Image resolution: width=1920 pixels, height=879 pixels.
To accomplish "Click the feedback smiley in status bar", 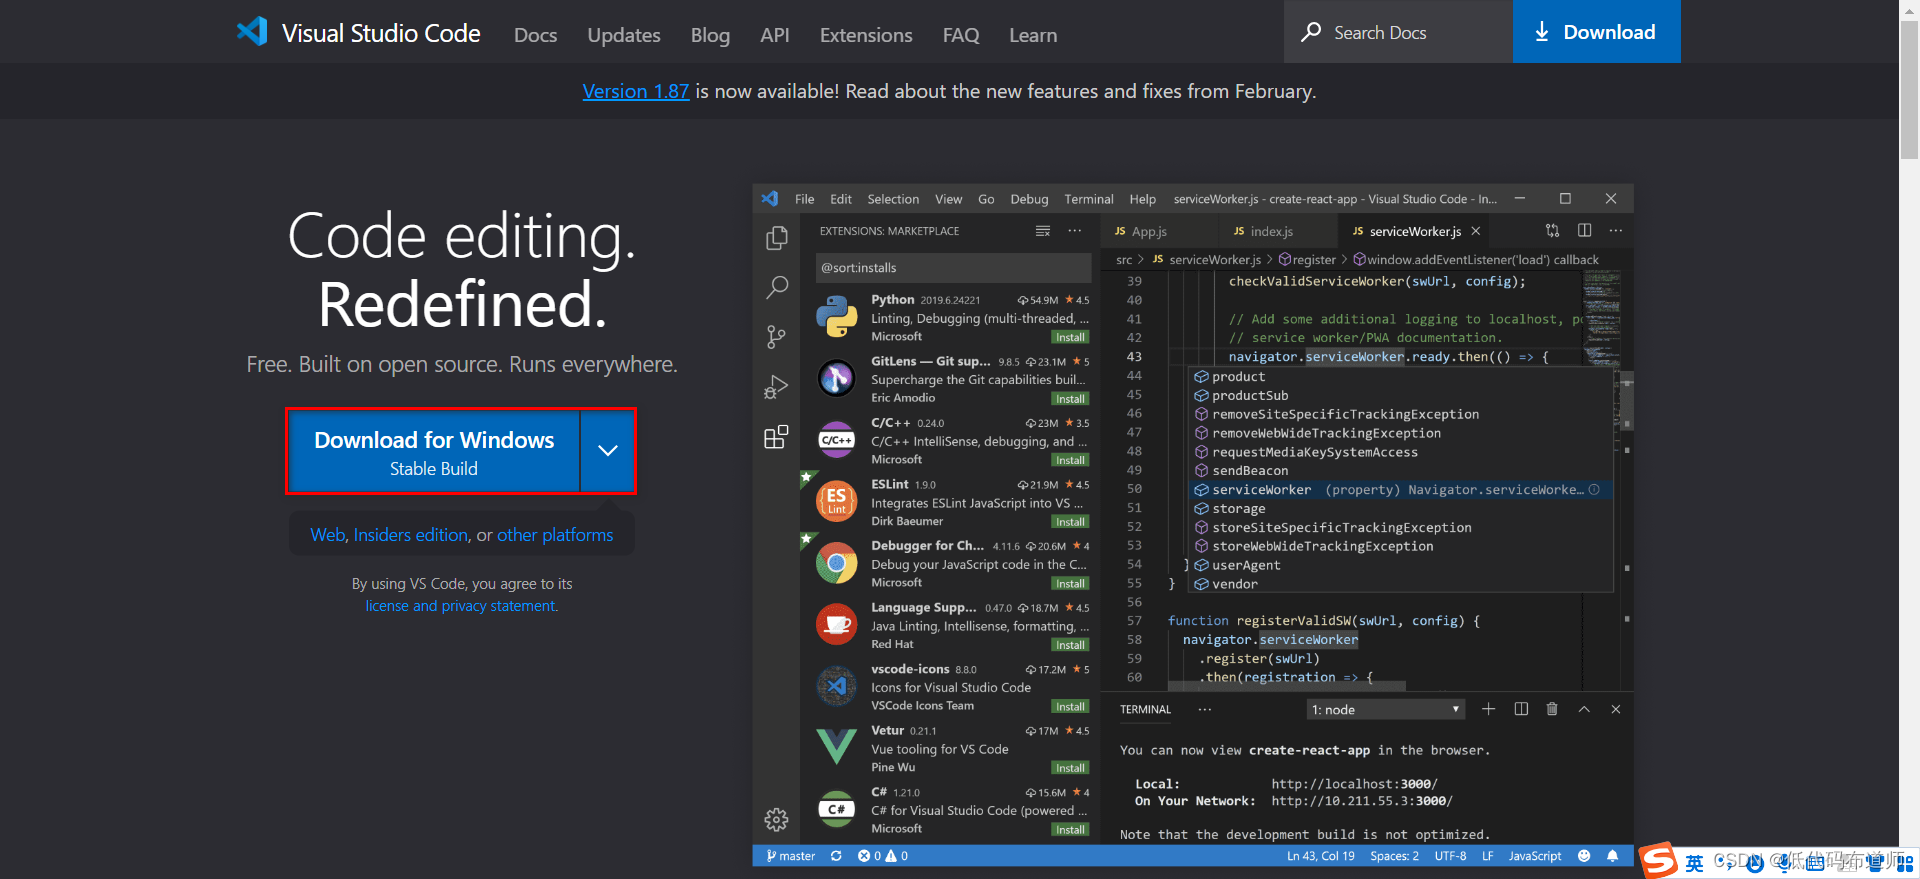I will (1584, 856).
